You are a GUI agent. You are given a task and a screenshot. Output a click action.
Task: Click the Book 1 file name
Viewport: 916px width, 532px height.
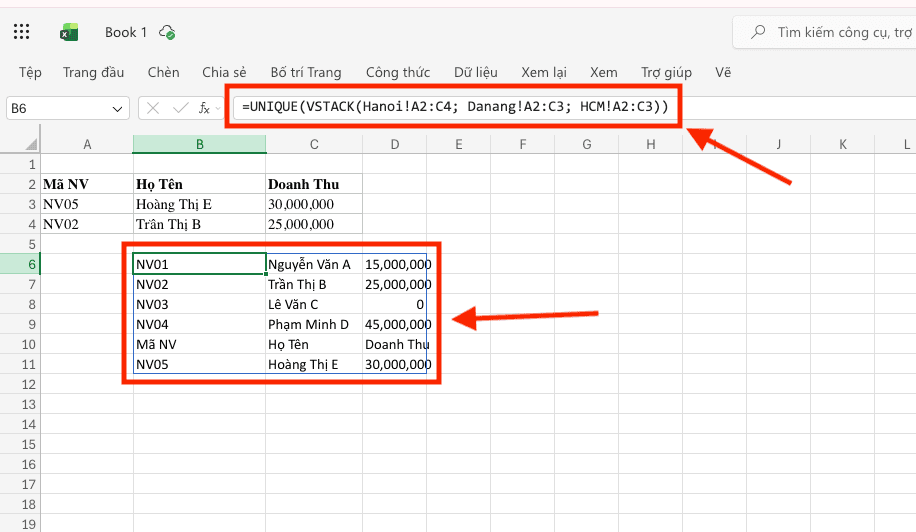(126, 32)
